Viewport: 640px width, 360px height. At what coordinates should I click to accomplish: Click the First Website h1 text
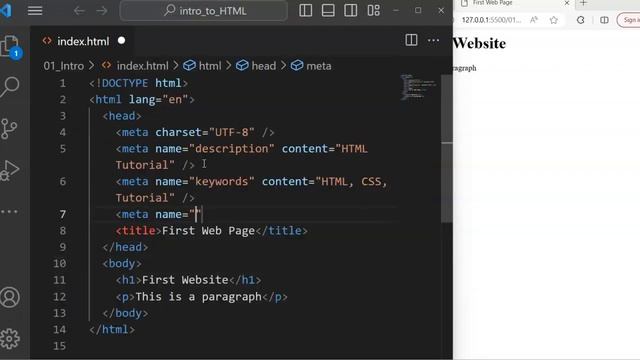click(x=185, y=280)
